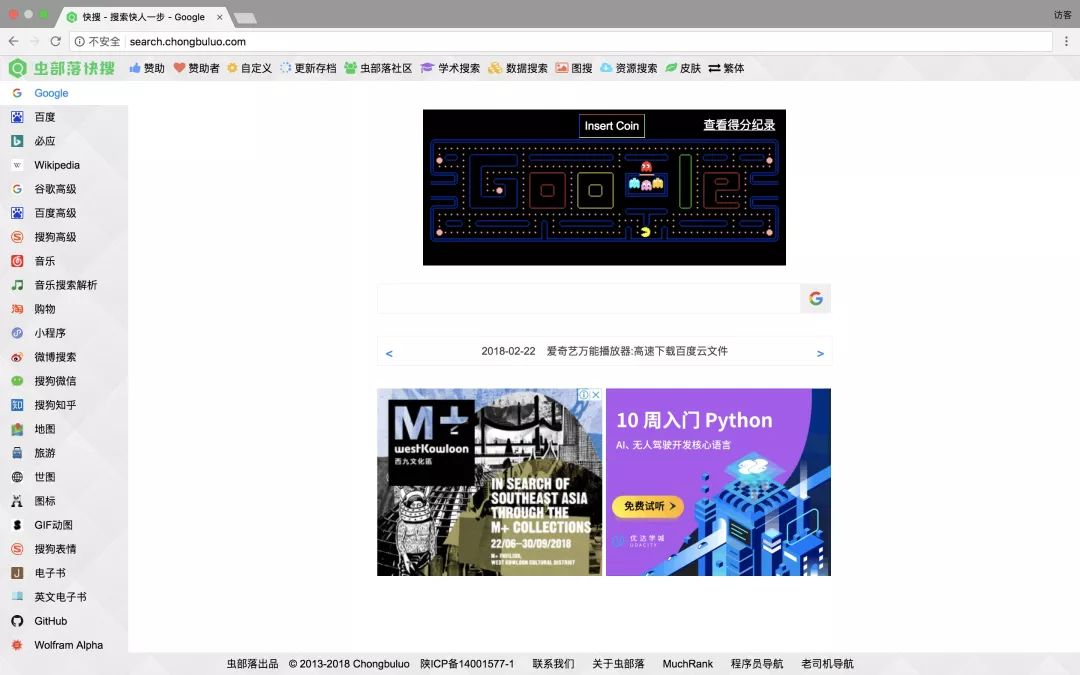Open 查看得分纪录 score record link
Image resolution: width=1080 pixels, height=675 pixels.
[739, 125]
